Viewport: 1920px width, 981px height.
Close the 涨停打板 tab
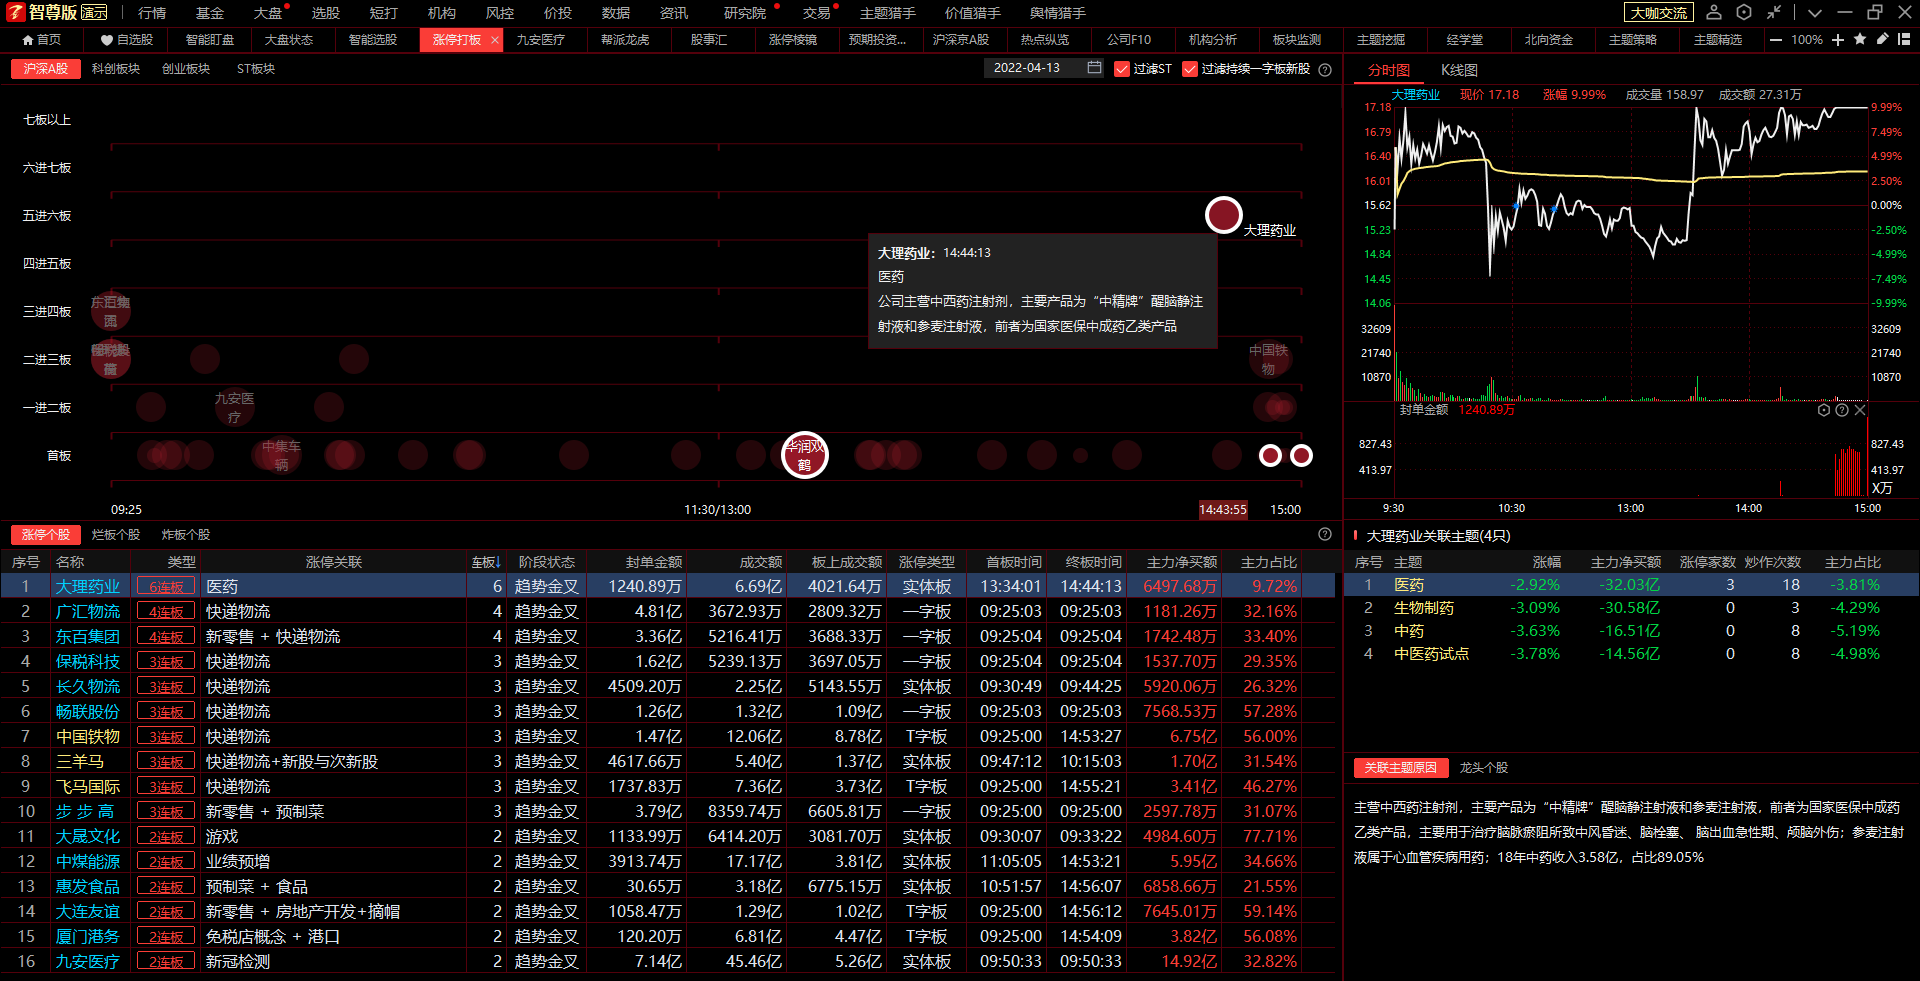[494, 40]
